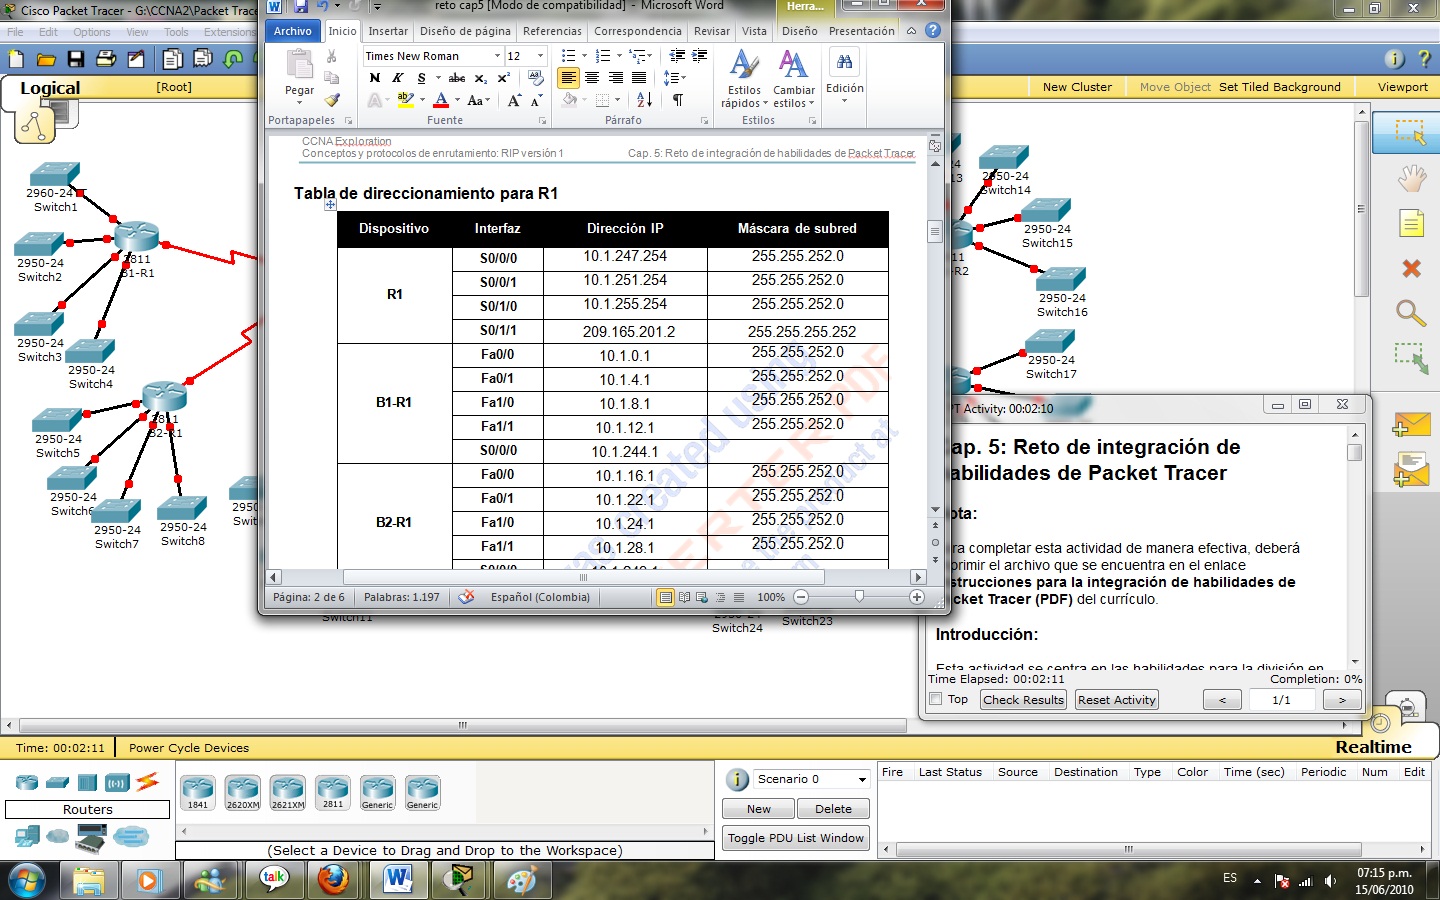Increase indent in Word's paragraph group
This screenshot has width=1440, height=900.
pos(700,56)
